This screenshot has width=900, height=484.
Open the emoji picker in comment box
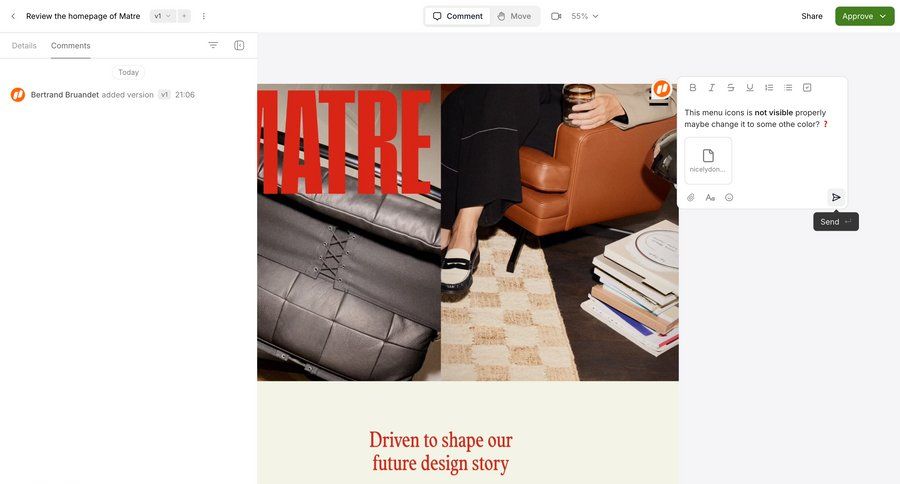pyautogui.click(x=729, y=198)
